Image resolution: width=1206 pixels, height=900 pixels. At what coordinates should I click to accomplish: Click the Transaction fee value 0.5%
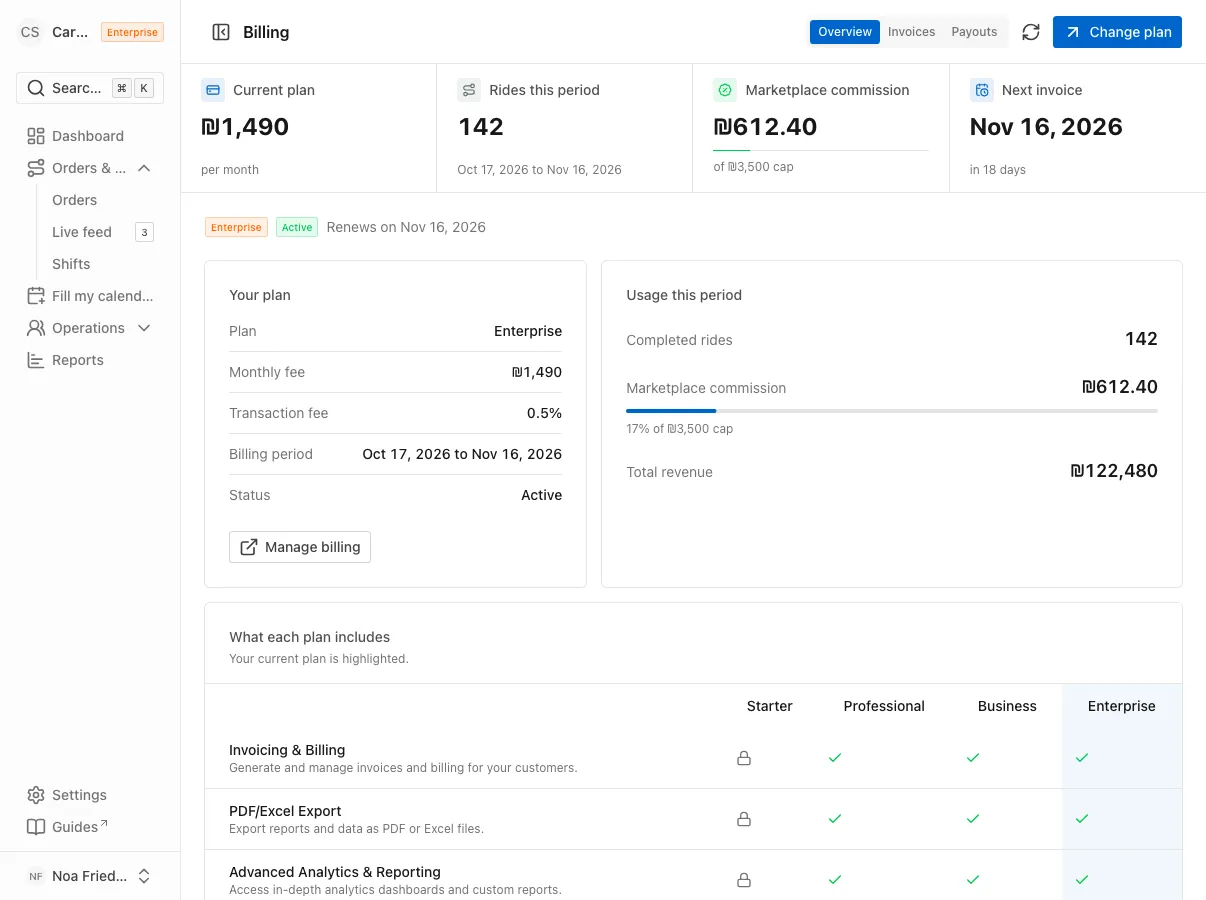click(544, 413)
